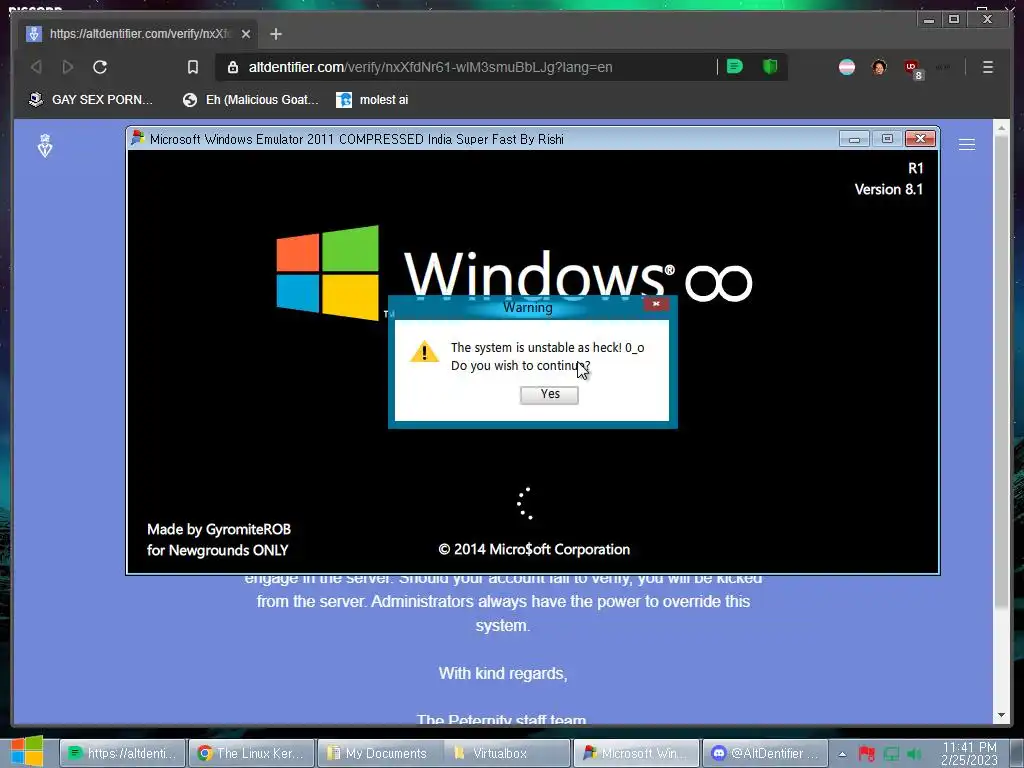Minimize the Windows Emulator window
The height and width of the screenshot is (768, 1024).
[x=854, y=138]
